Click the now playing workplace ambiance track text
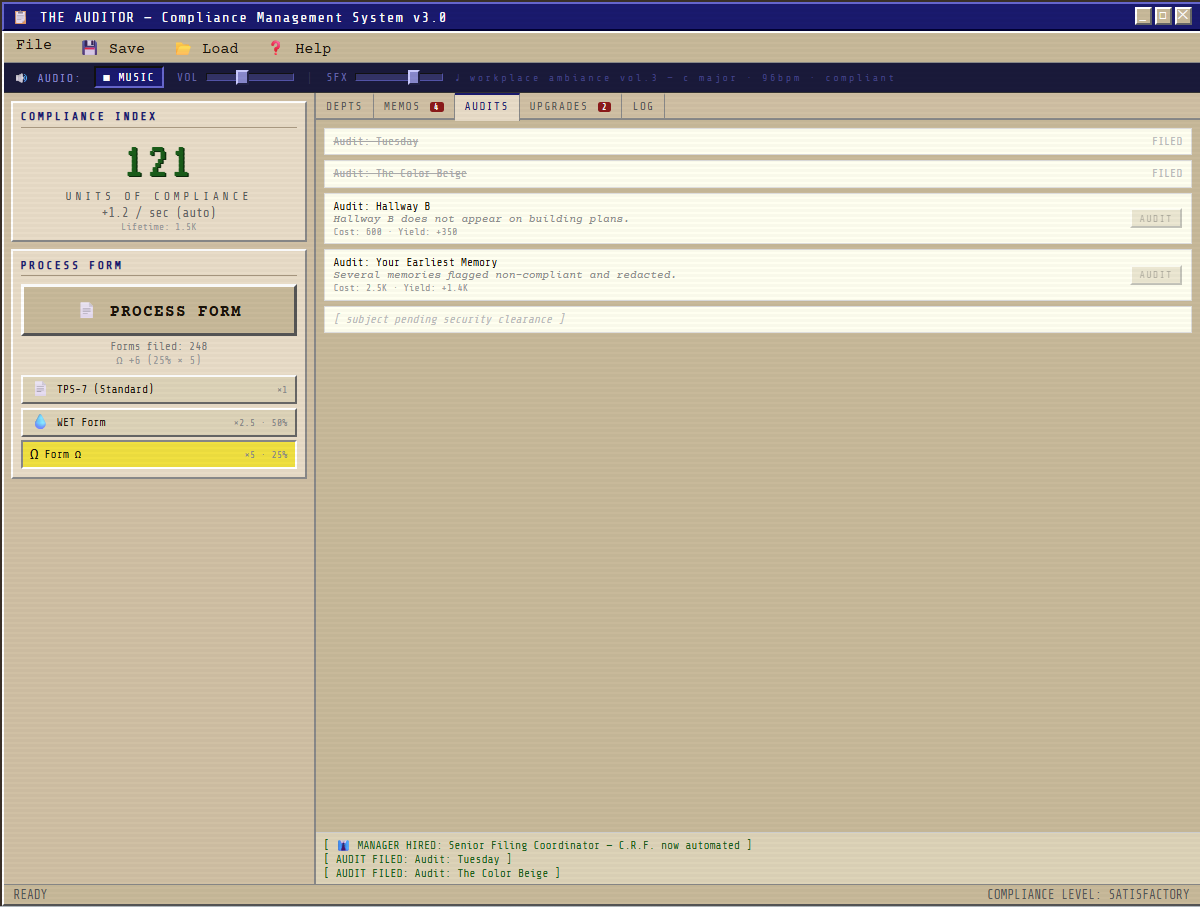1200x907 pixels. (x=675, y=78)
